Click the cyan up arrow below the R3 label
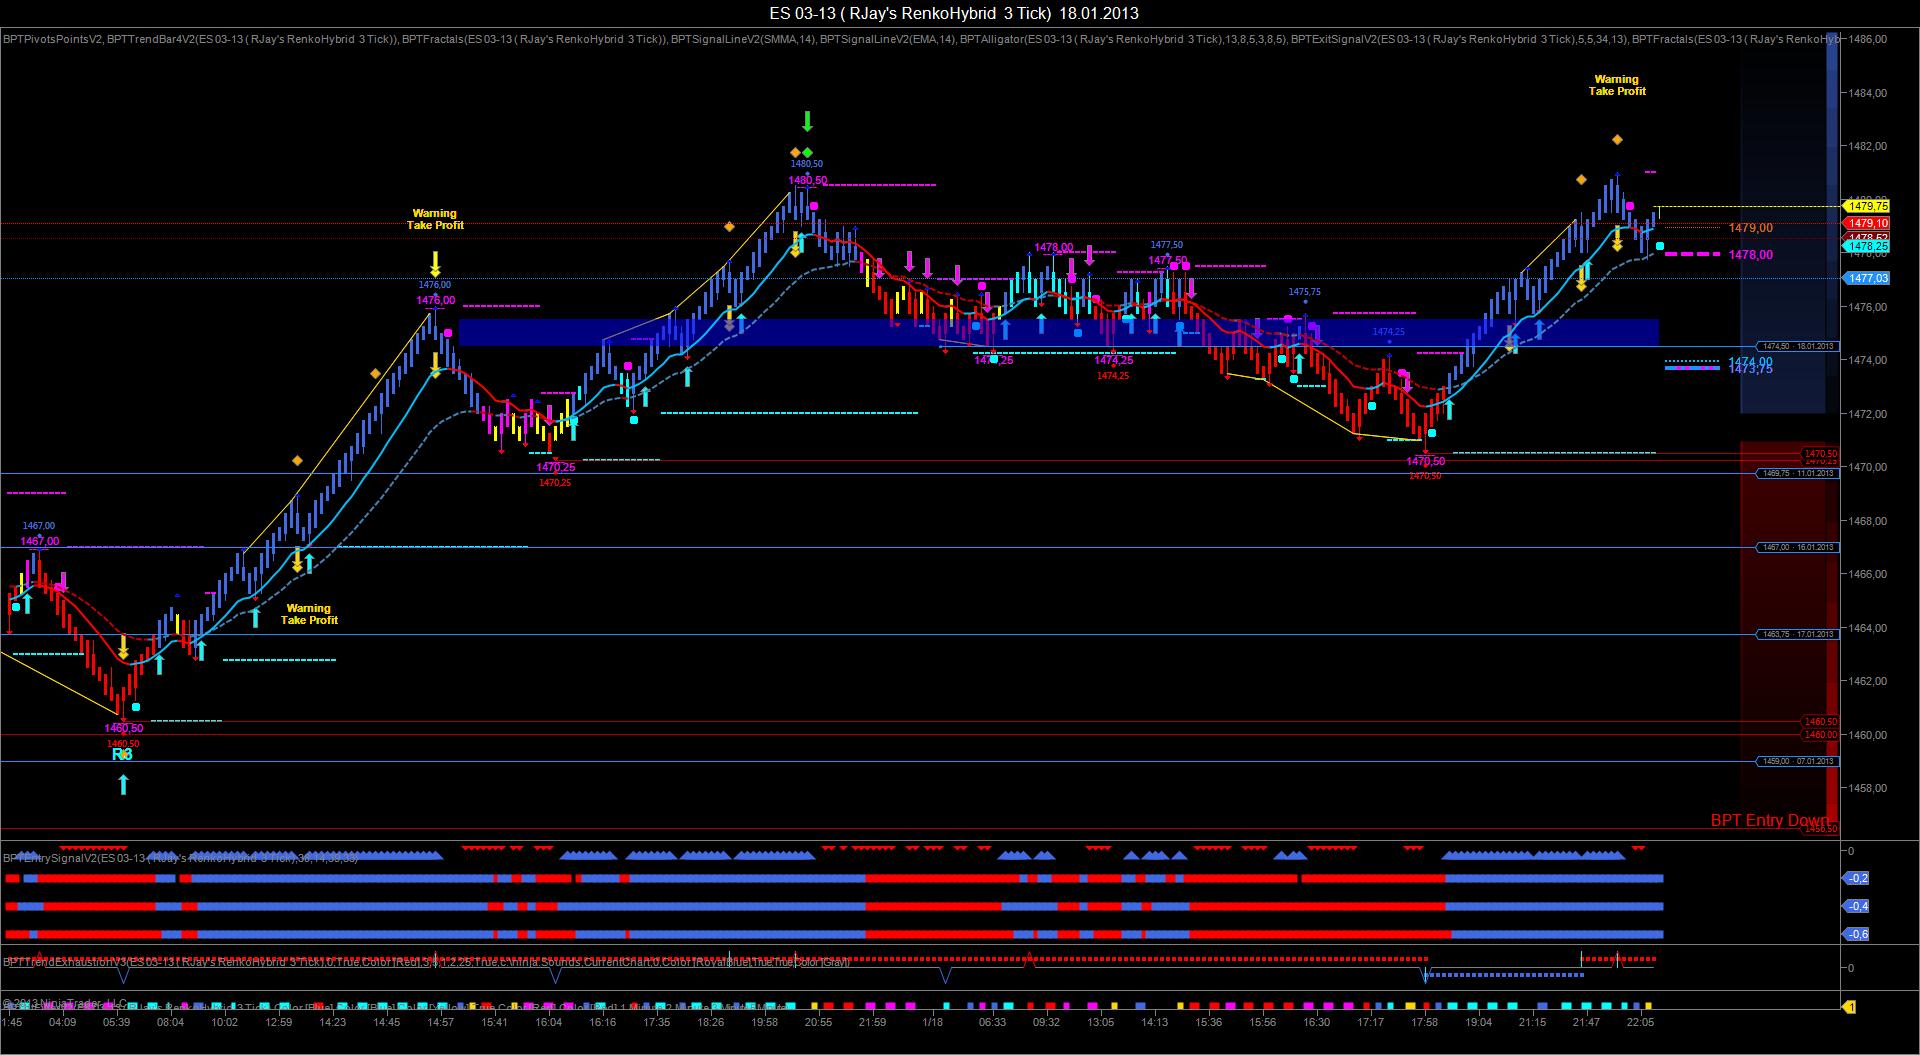The height and width of the screenshot is (1055, 1920). 123,784
